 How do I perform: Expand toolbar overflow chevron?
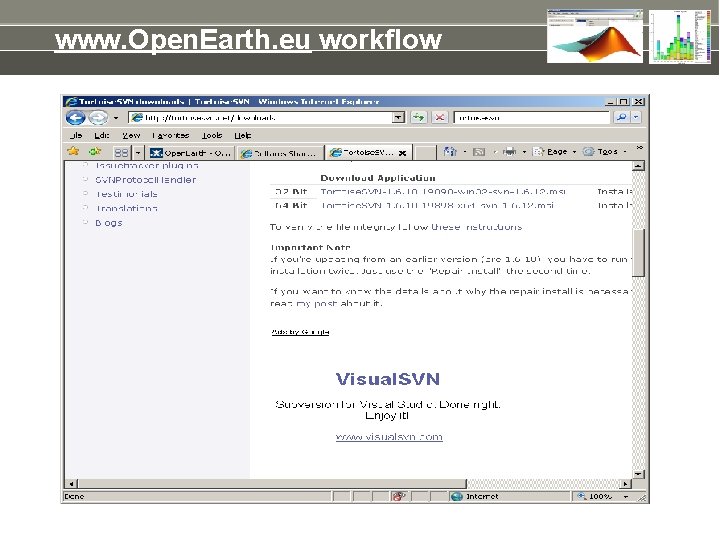(639, 148)
